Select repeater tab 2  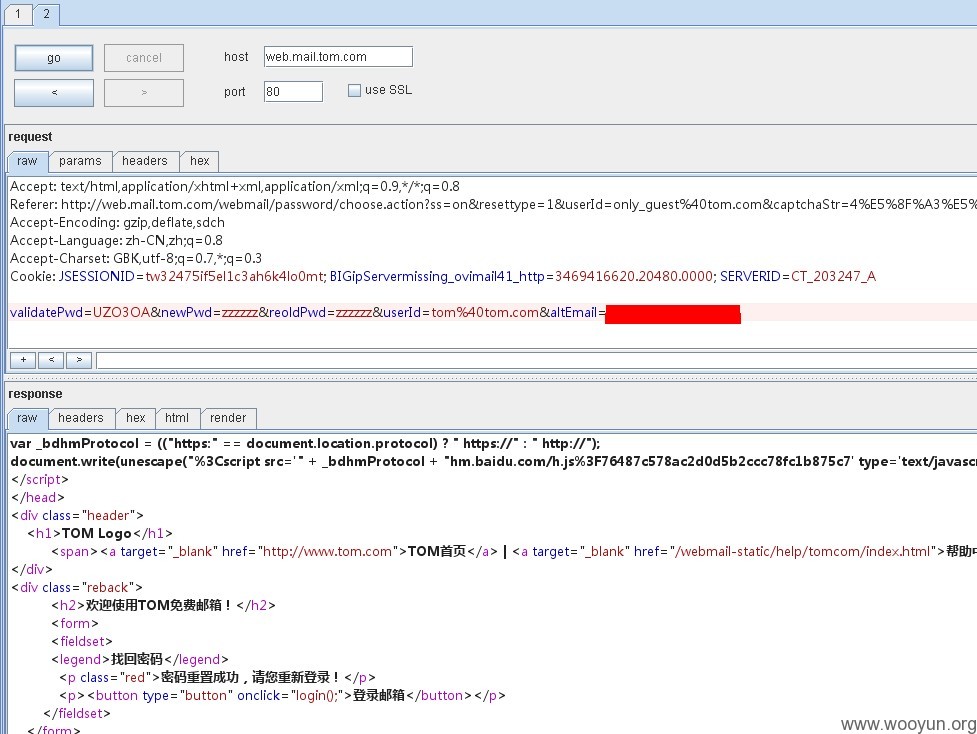click(46, 14)
